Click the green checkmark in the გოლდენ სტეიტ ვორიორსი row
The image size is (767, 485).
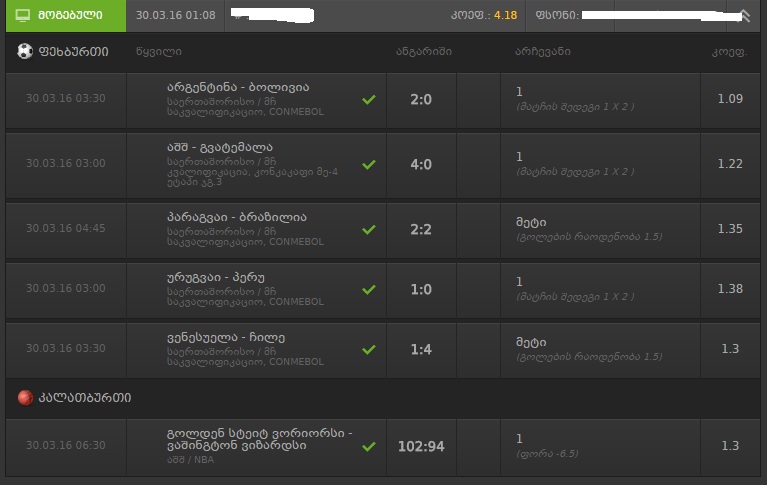[x=369, y=446]
